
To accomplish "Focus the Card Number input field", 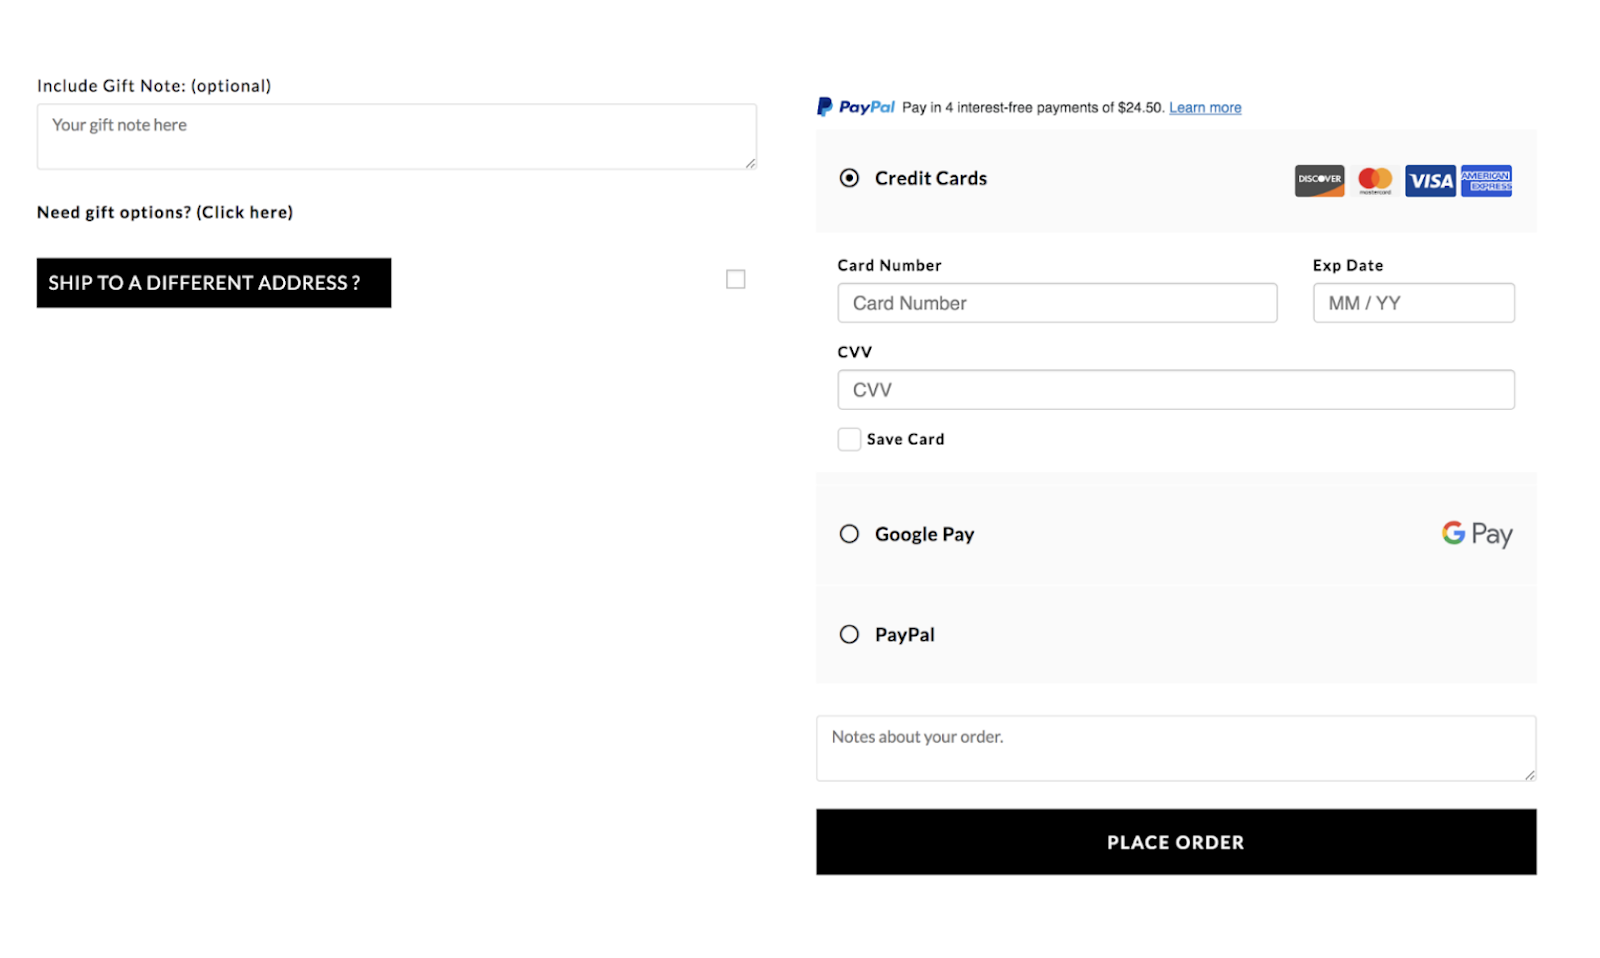I will pyautogui.click(x=1057, y=303).
